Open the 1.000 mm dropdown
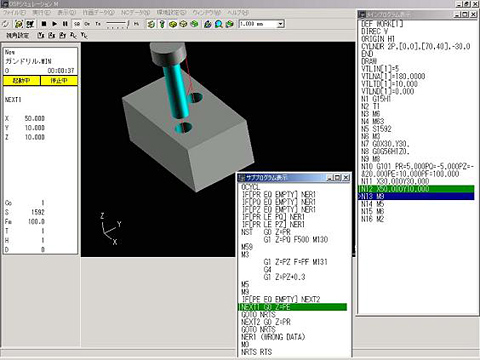Viewport: 480px width, 360px height. coord(280,24)
